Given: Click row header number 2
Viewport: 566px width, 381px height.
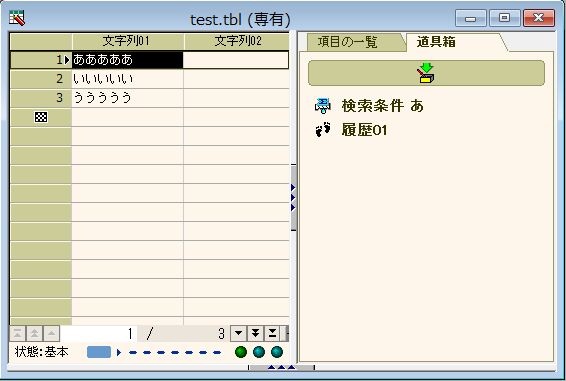Looking at the screenshot, I should tap(41, 79).
